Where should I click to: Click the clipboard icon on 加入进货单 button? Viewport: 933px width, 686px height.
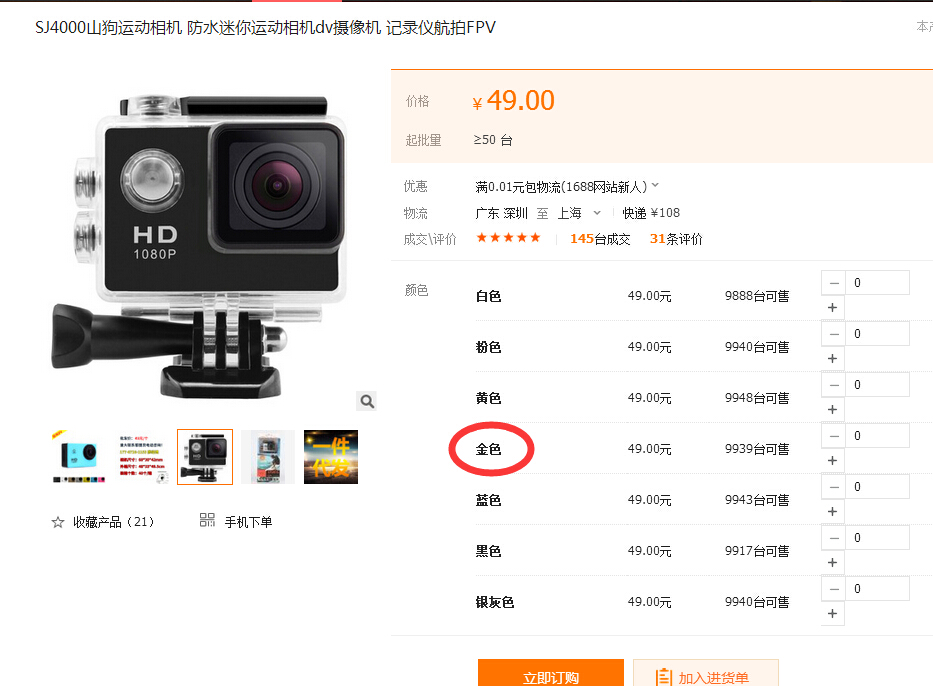(663, 677)
